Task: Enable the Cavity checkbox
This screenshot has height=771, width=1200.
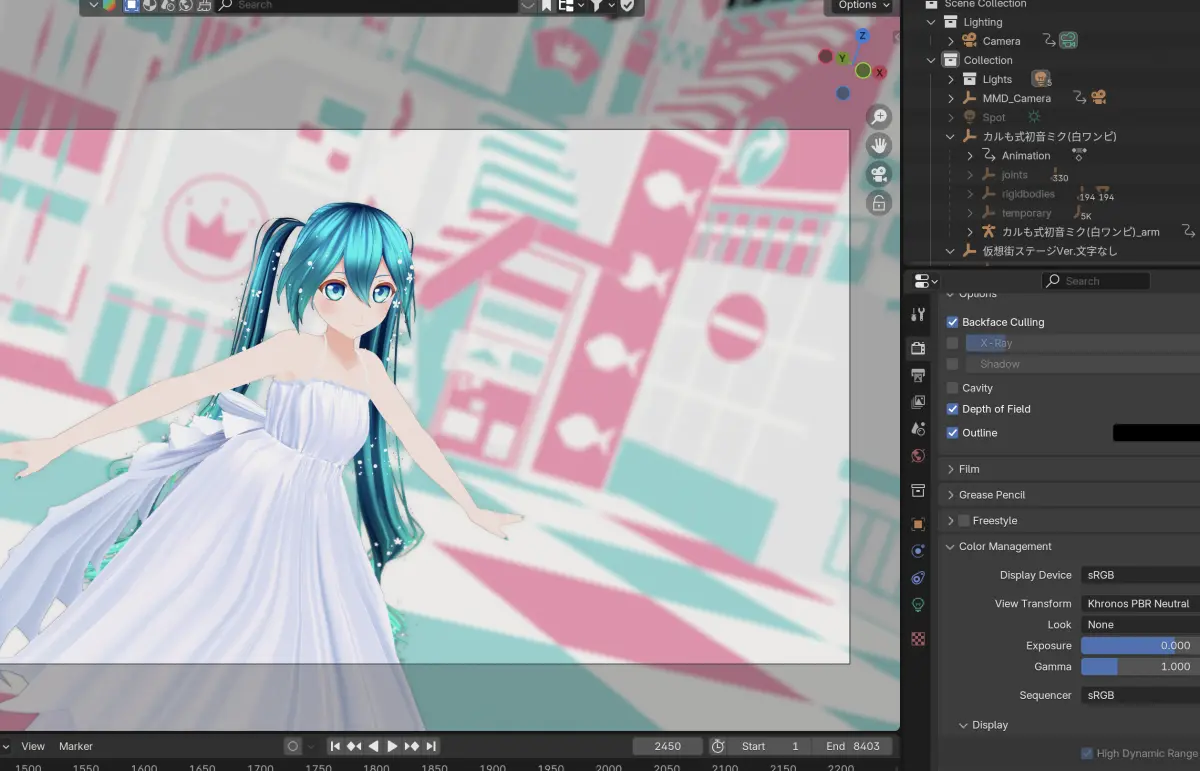Action: (x=952, y=388)
